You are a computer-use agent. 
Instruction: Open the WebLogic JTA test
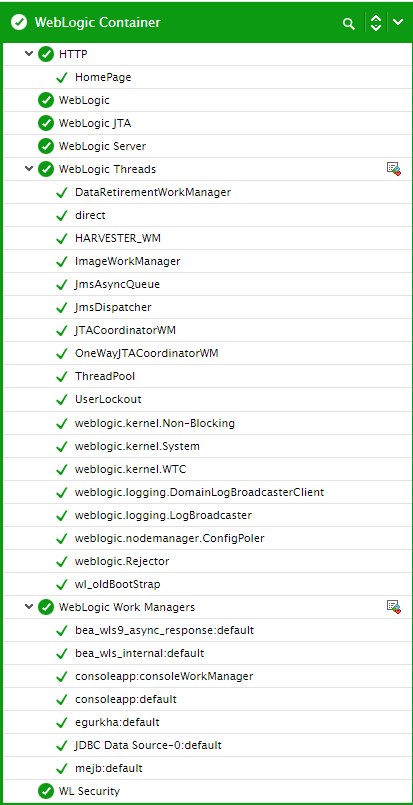(95, 123)
